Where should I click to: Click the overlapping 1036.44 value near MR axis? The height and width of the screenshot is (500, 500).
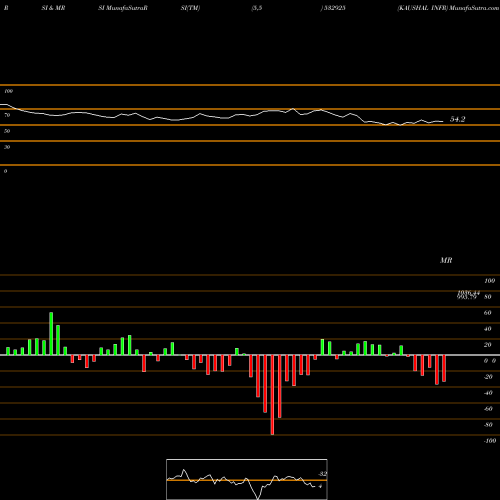469,293
